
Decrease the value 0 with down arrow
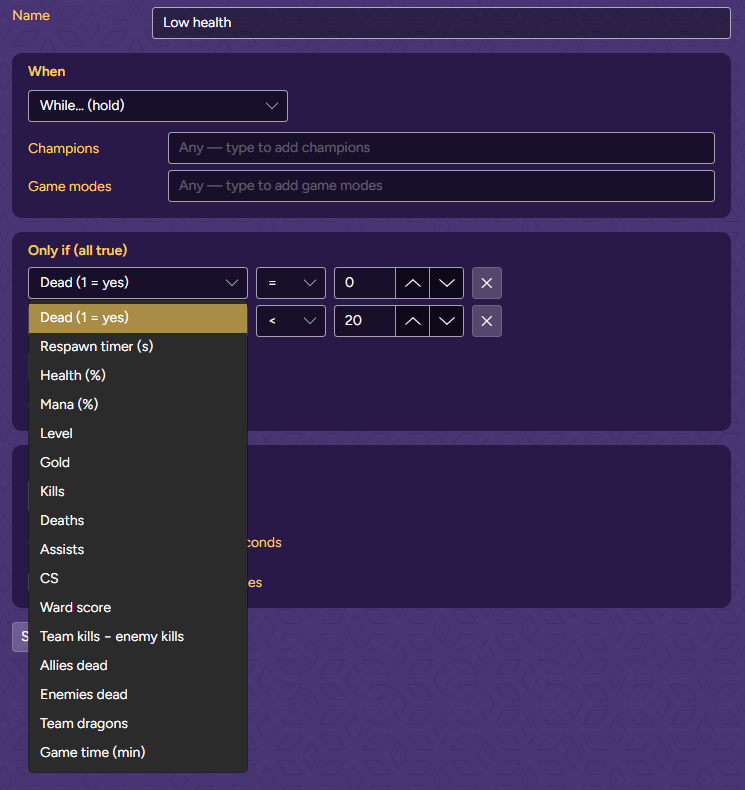tap(446, 283)
